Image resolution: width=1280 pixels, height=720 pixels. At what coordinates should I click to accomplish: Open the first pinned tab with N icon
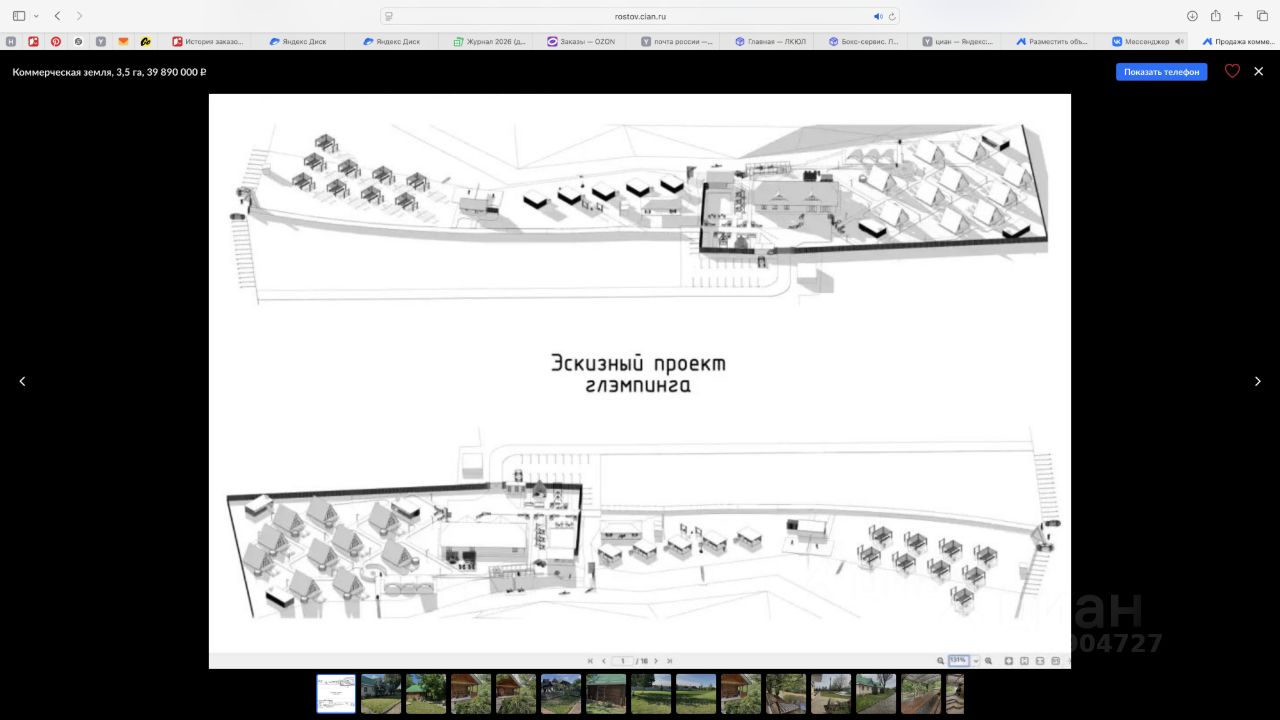pyautogui.click(x=11, y=42)
